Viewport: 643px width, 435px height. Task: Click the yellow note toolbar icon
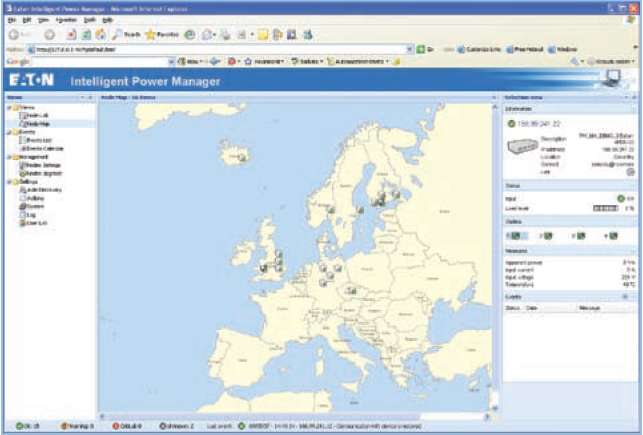tap(263, 35)
